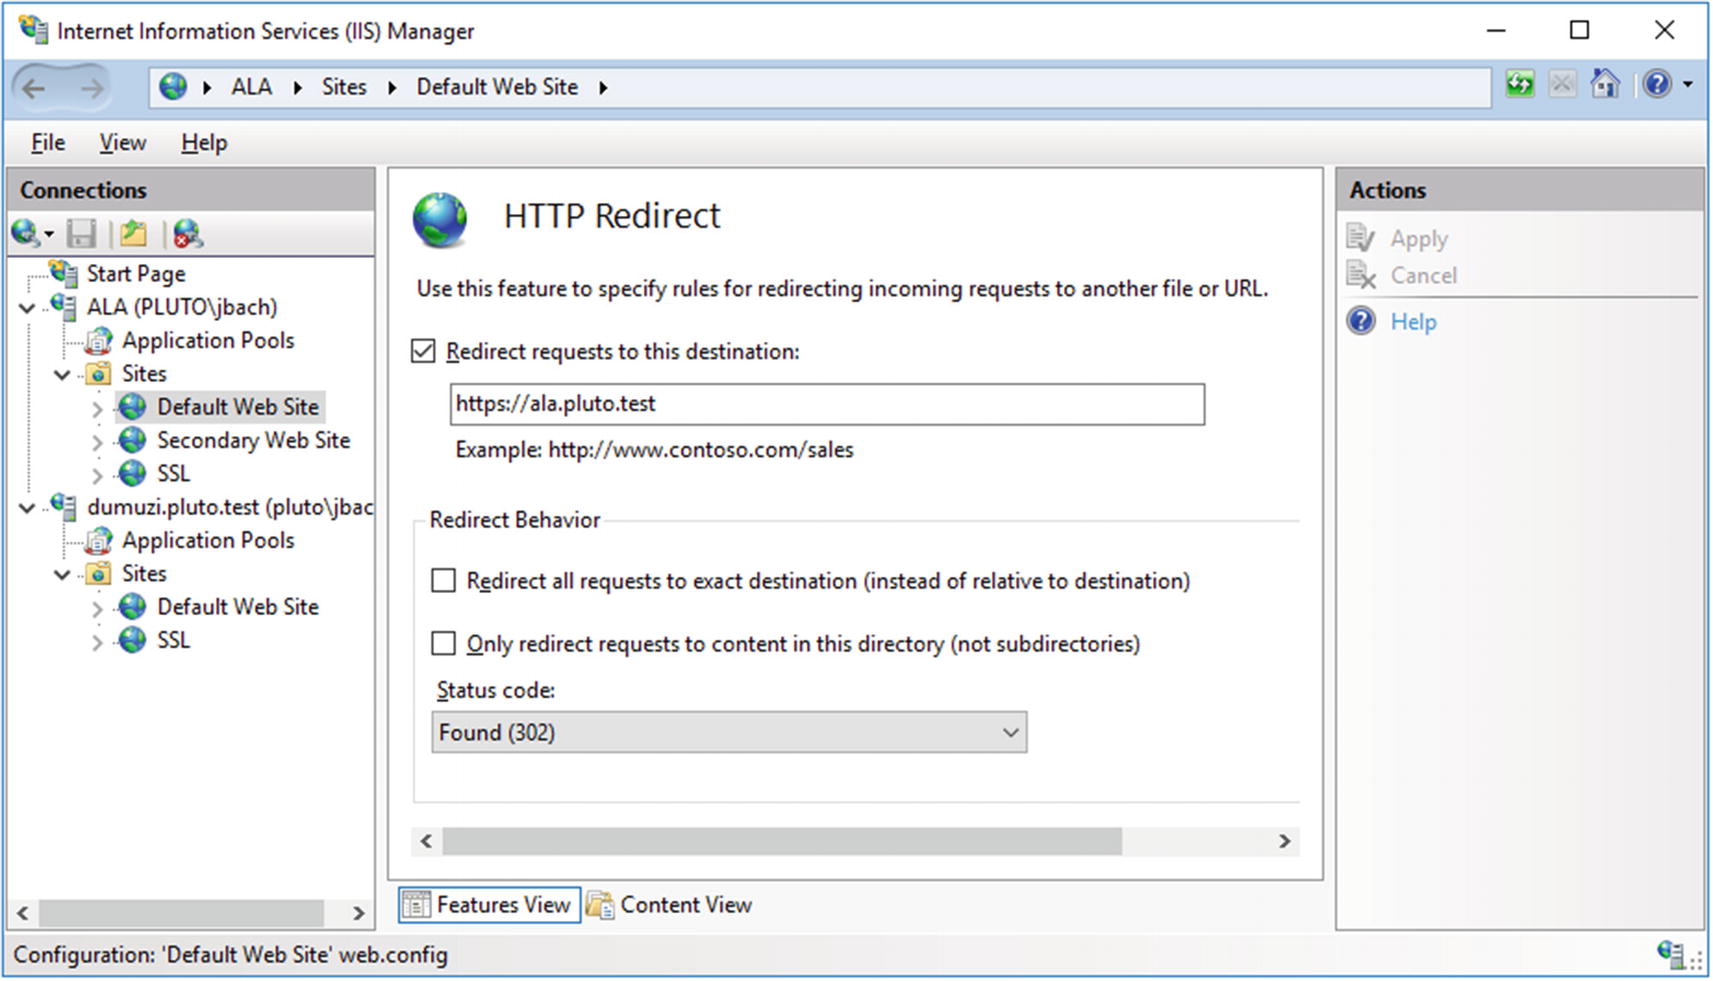Click the Save connections disk icon
This screenshot has width=1713, height=981.
pos(81,234)
